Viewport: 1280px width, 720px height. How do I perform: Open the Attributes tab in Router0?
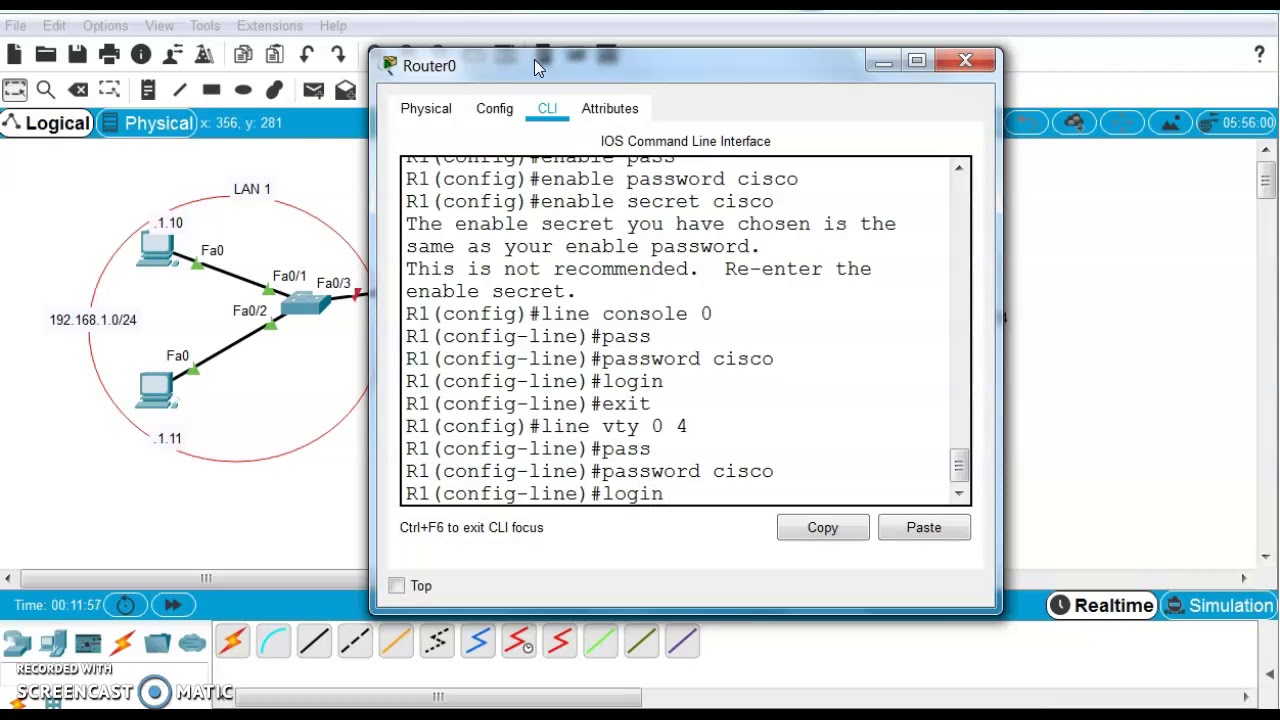pyautogui.click(x=610, y=109)
